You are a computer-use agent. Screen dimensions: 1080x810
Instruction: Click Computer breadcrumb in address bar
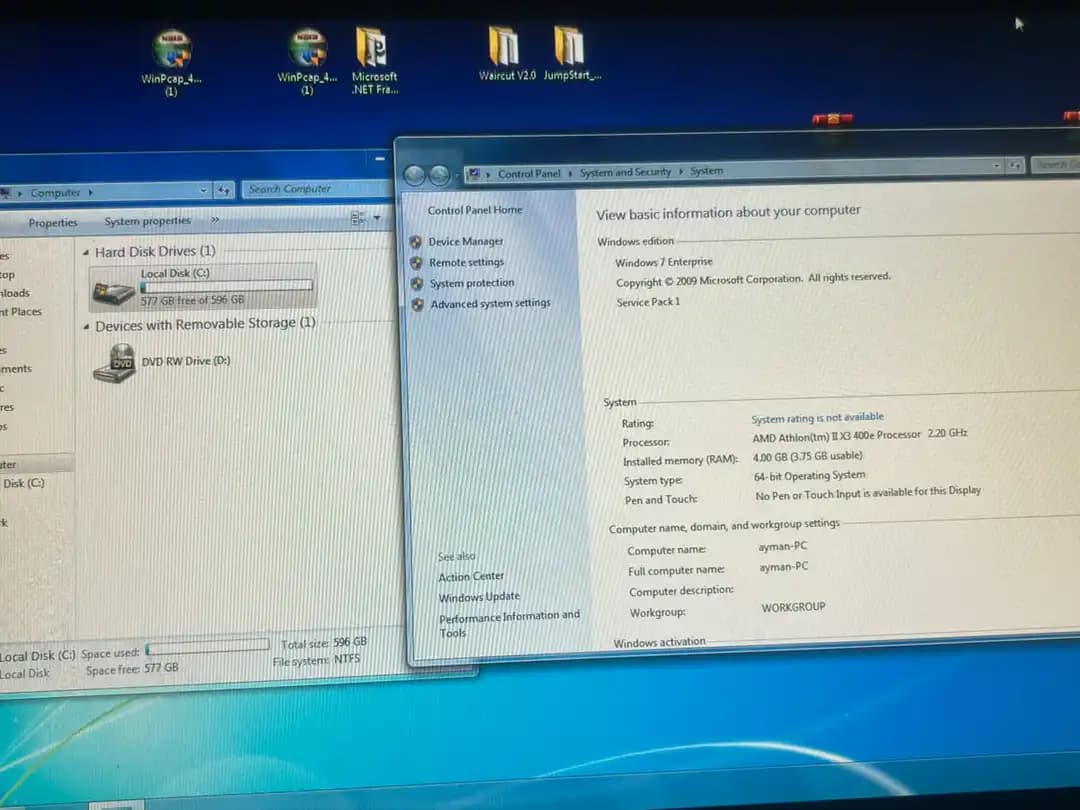click(x=55, y=193)
